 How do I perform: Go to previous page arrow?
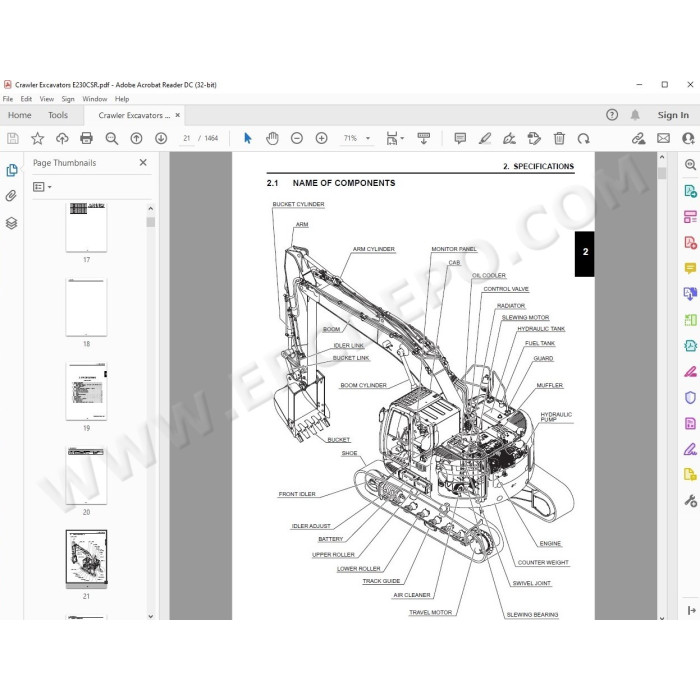[x=136, y=138]
